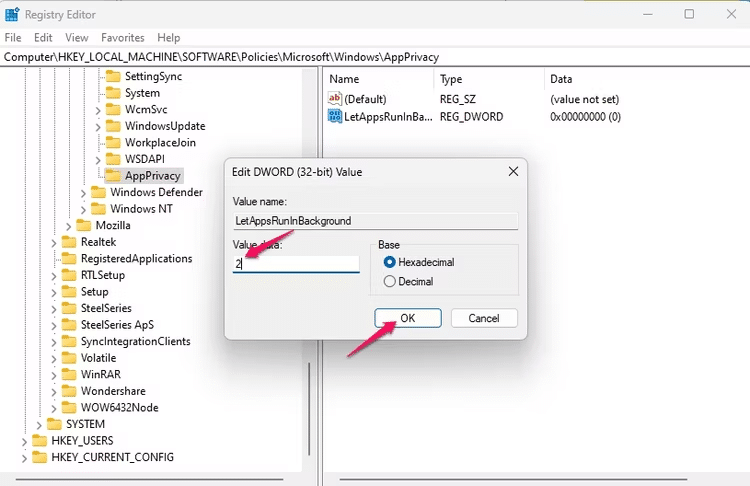Click the Value data input field
This screenshot has height=486, width=750.
click(x=296, y=264)
